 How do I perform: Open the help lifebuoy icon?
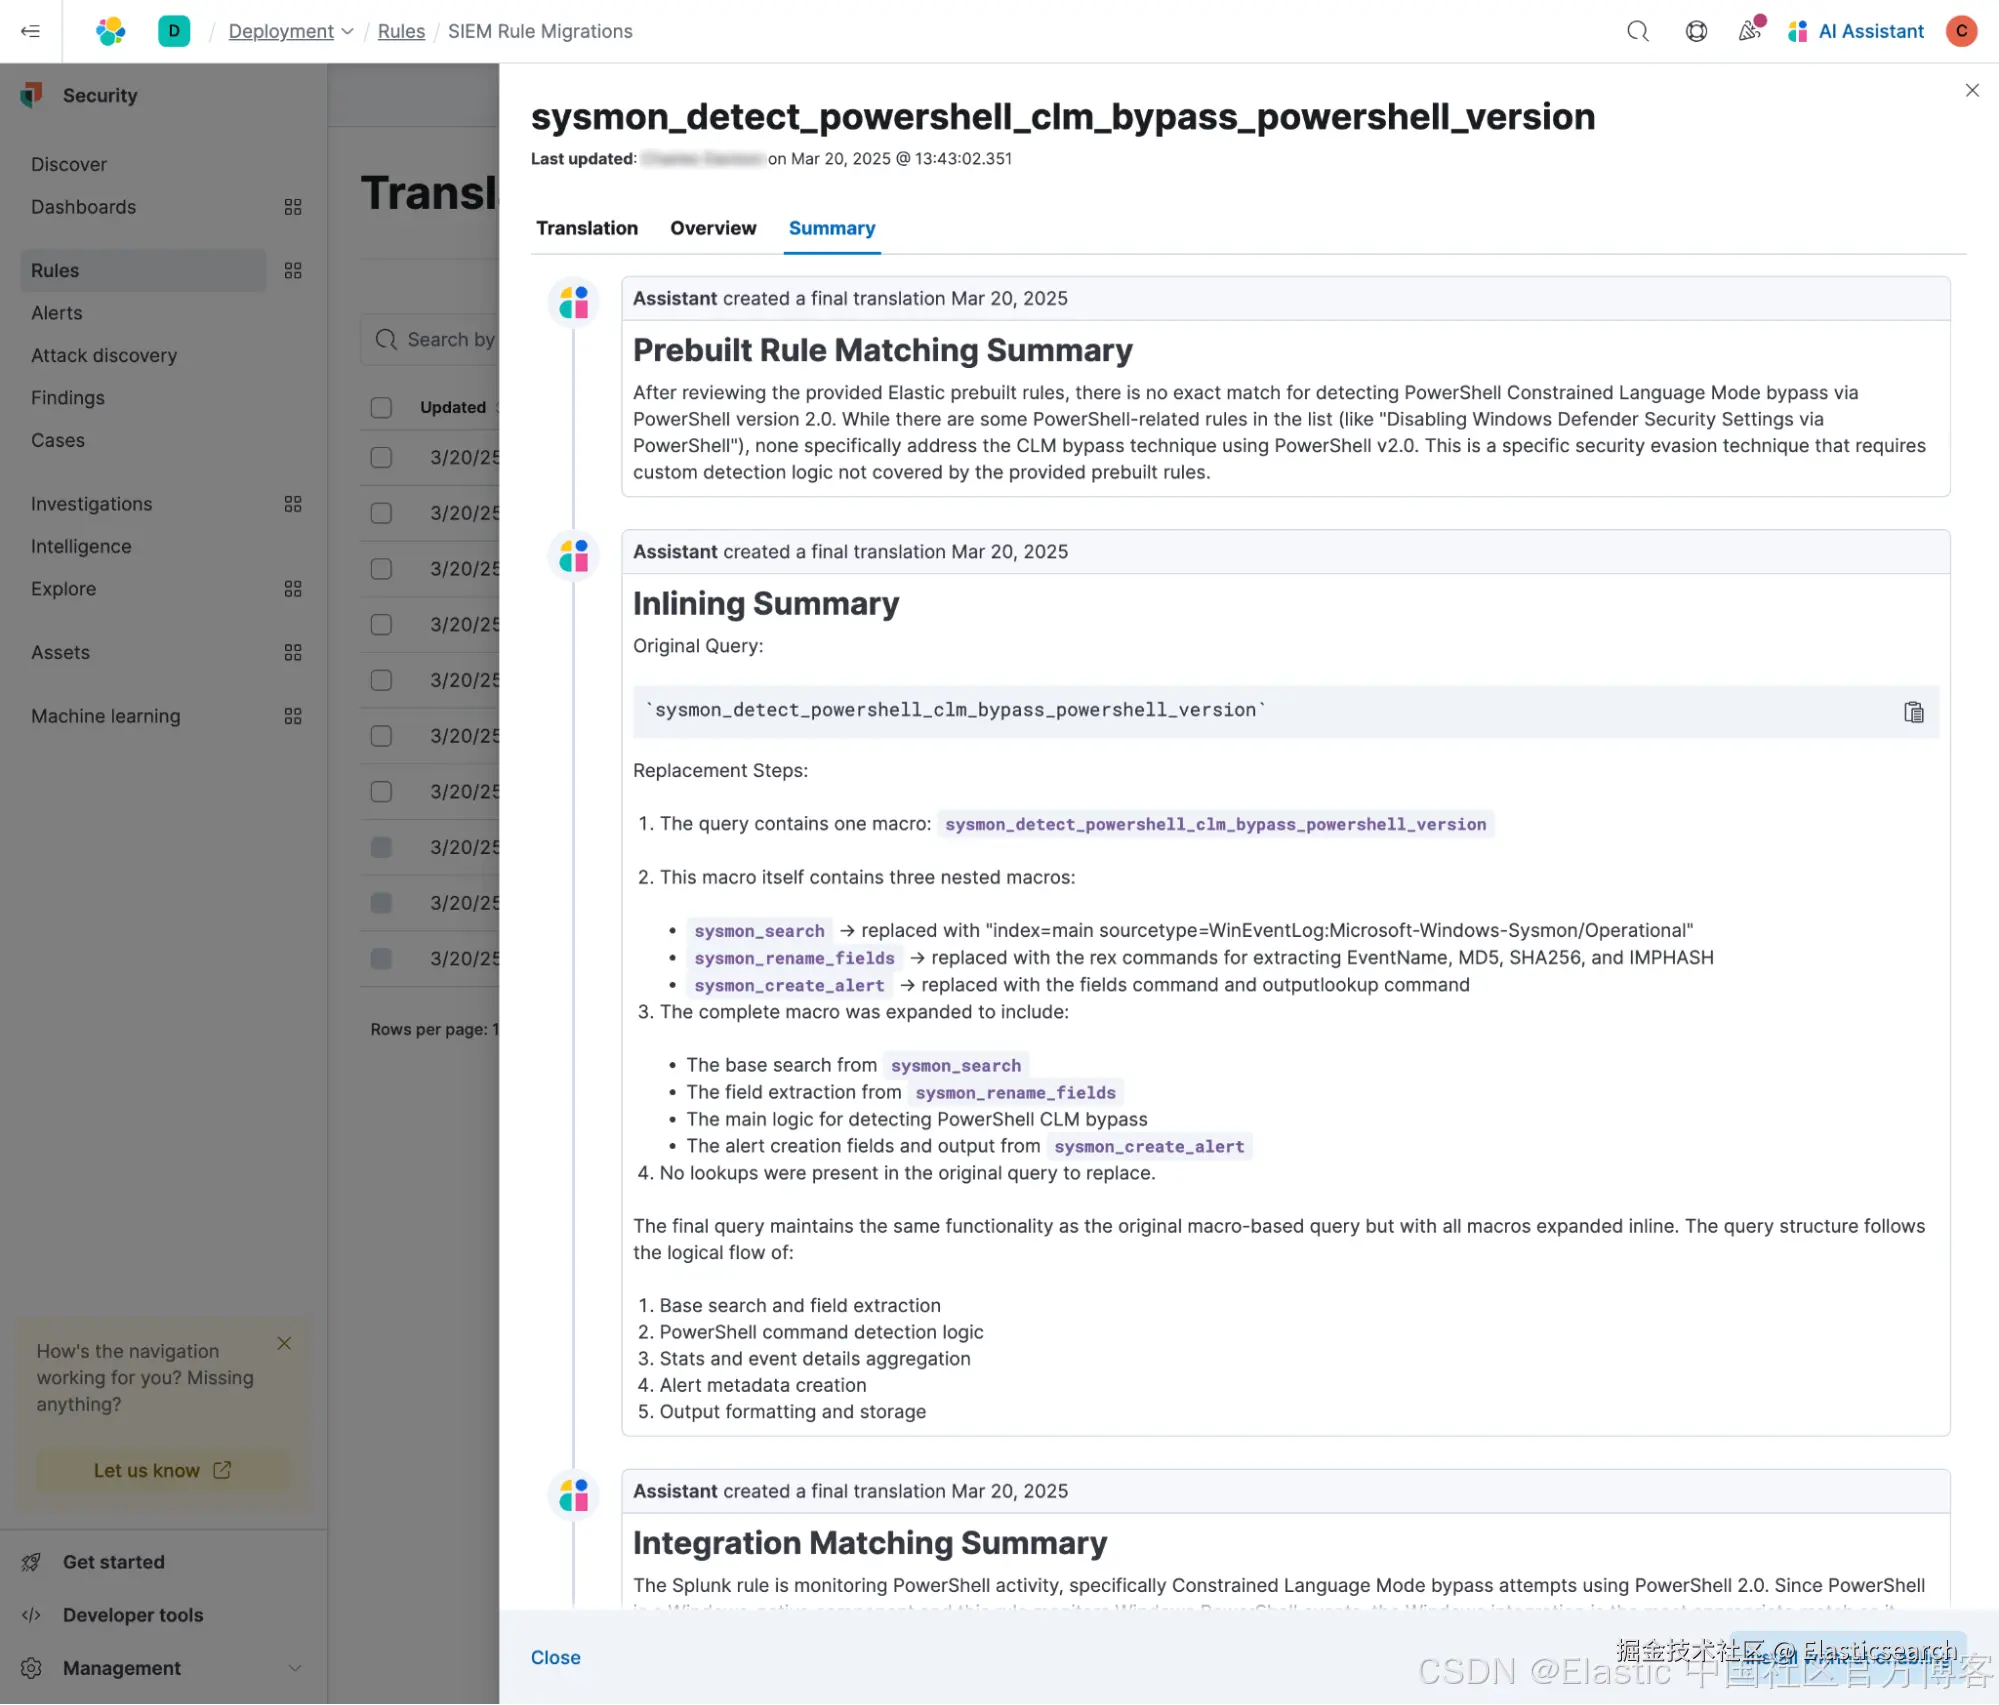(1696, 31)
